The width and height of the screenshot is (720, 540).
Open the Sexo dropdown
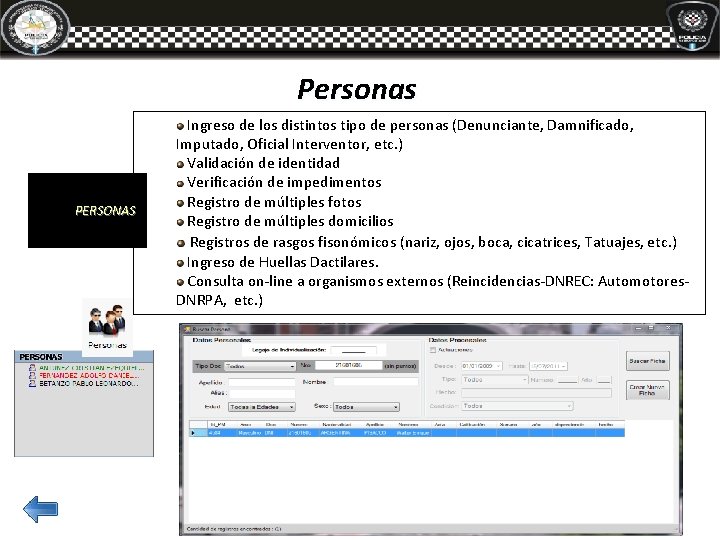(x=366, y=407)
